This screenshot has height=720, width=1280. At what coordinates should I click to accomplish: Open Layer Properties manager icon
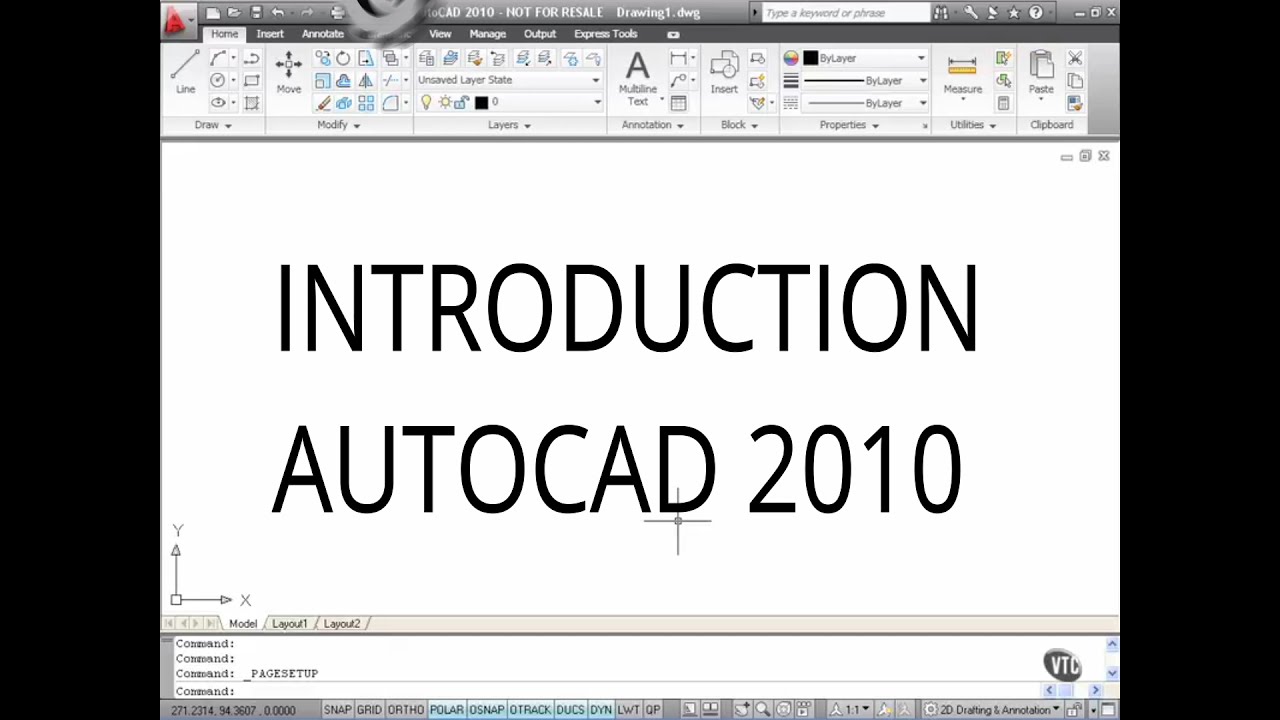point(426,58)
